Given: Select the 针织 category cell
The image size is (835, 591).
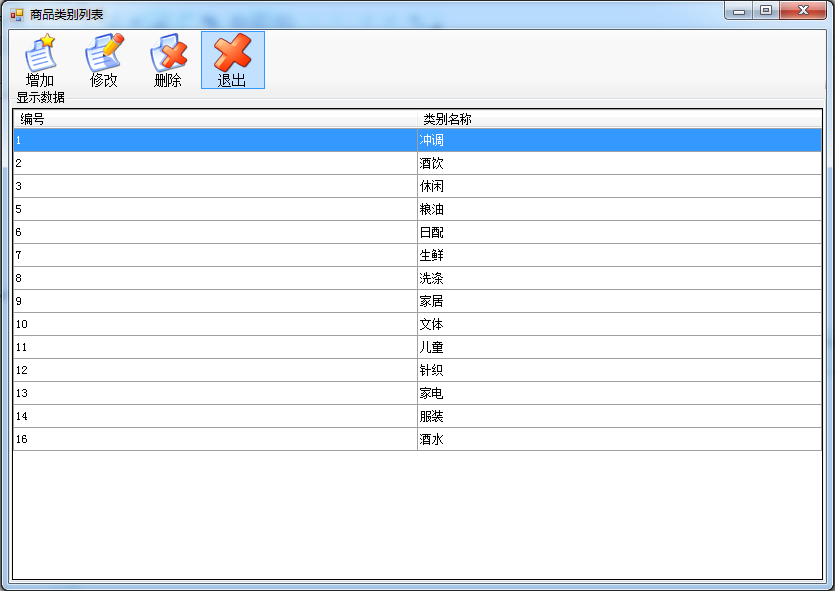Looking at the screenshot, I should pos(619,370).
